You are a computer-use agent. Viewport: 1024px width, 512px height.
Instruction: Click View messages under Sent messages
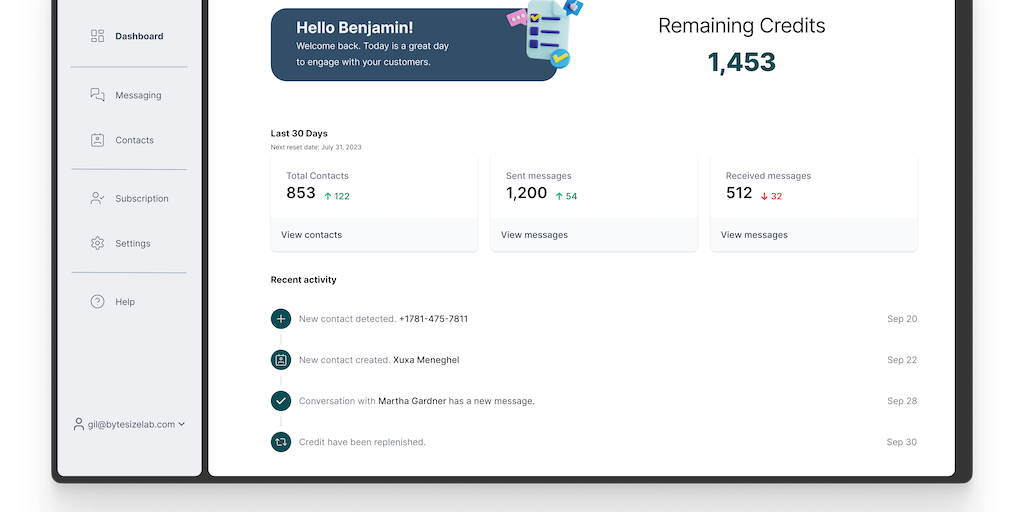534,235
